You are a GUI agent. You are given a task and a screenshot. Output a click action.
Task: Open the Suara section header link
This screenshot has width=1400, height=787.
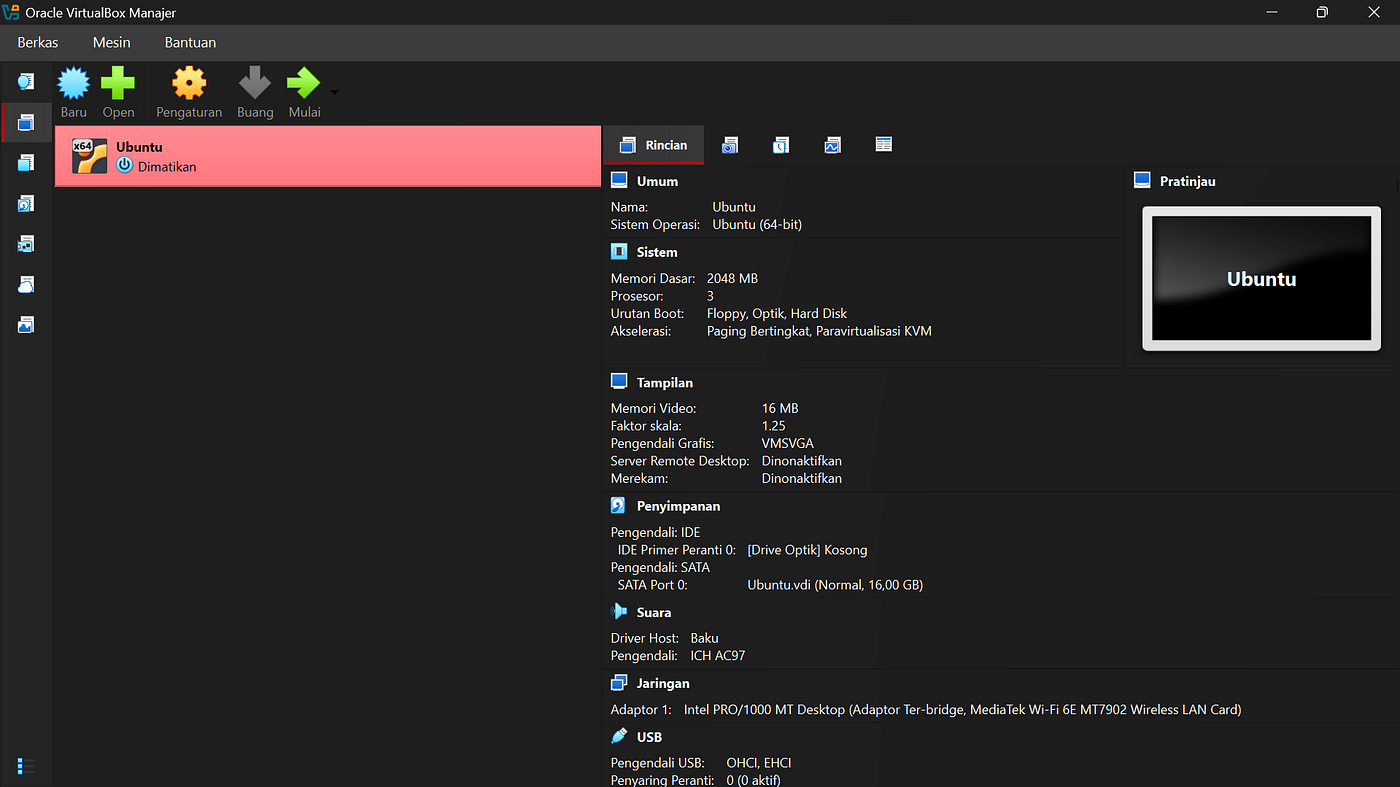pyautogui.click(x=654, y=612)
